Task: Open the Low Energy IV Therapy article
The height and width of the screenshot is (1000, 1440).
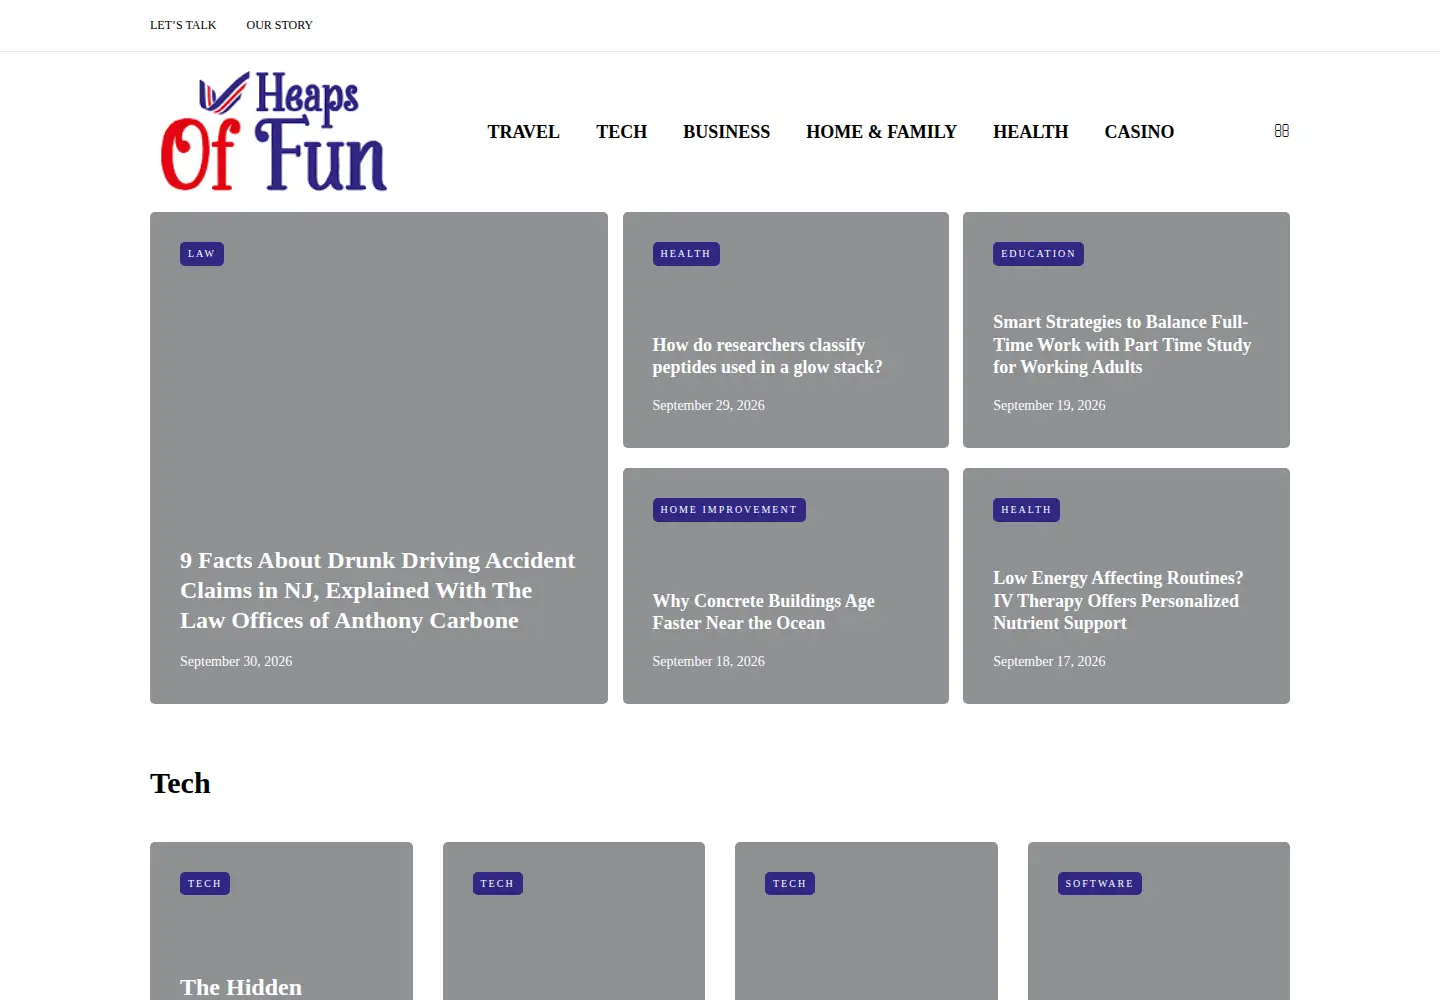Action: coord(1118,601)
